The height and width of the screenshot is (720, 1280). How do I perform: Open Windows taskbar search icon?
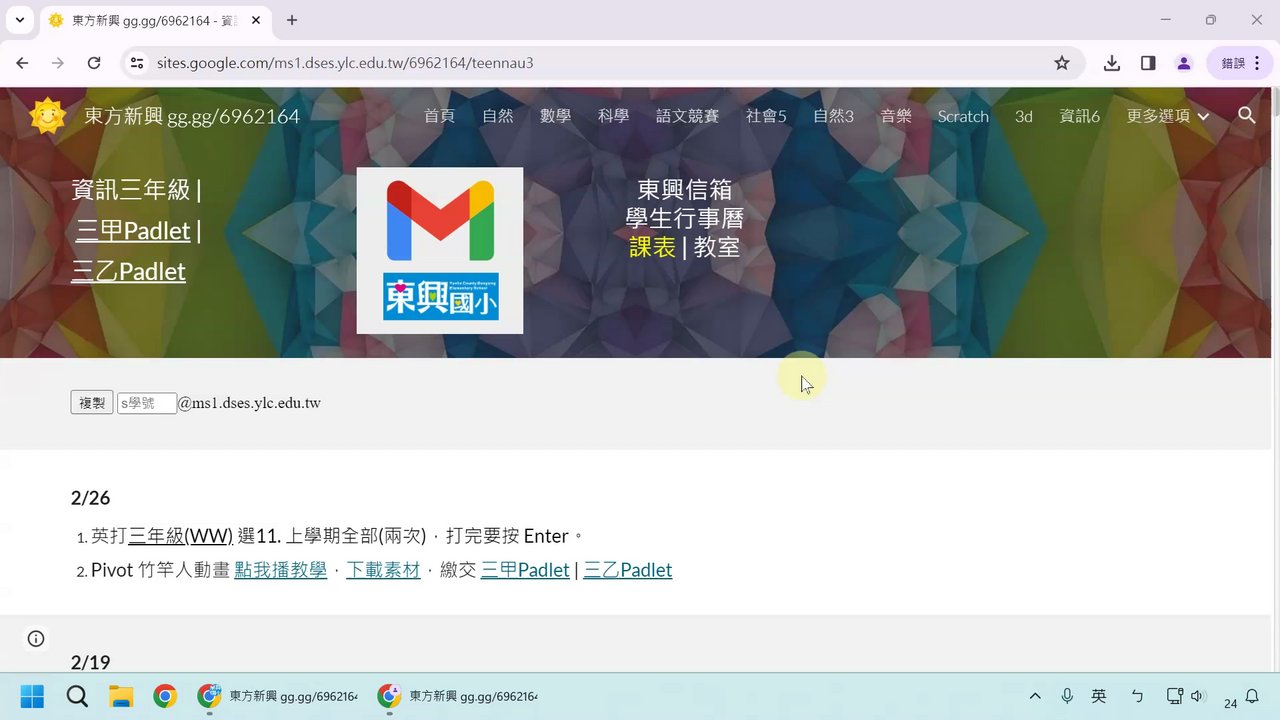coord(77,696)
